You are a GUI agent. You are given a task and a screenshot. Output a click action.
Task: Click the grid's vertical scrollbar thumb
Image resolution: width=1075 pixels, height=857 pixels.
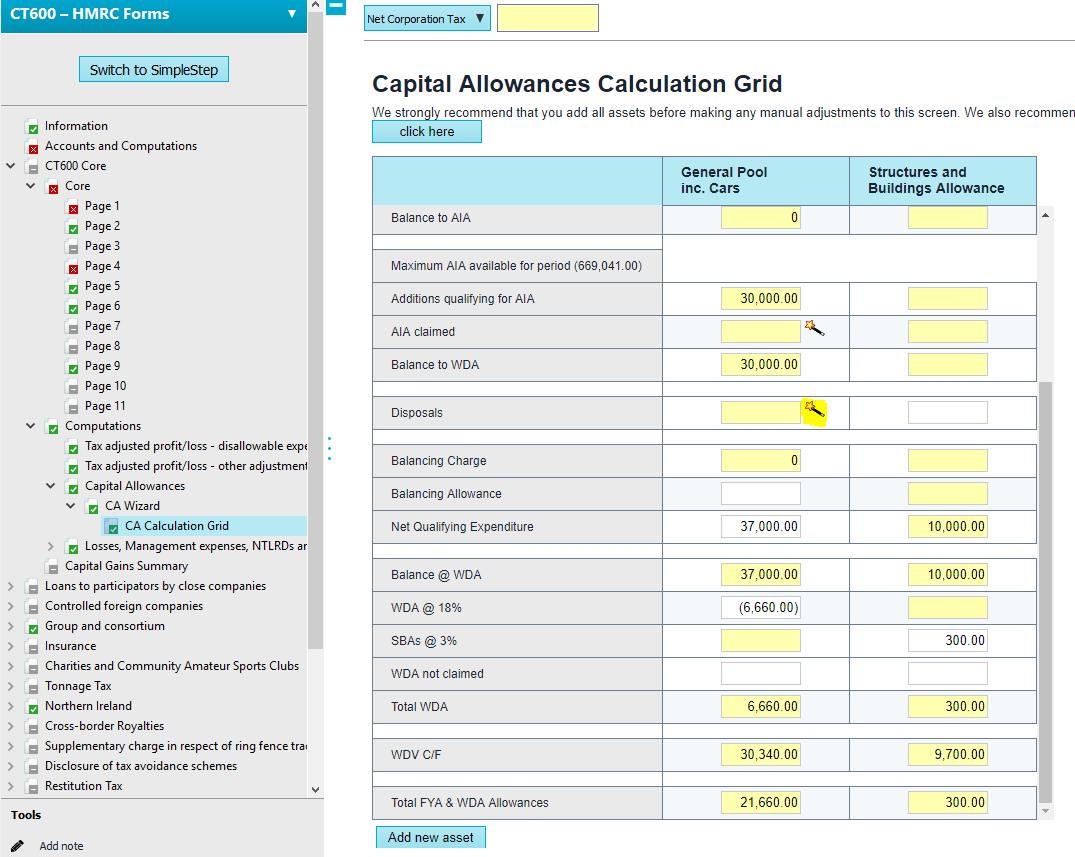(x=1046, y=590)
